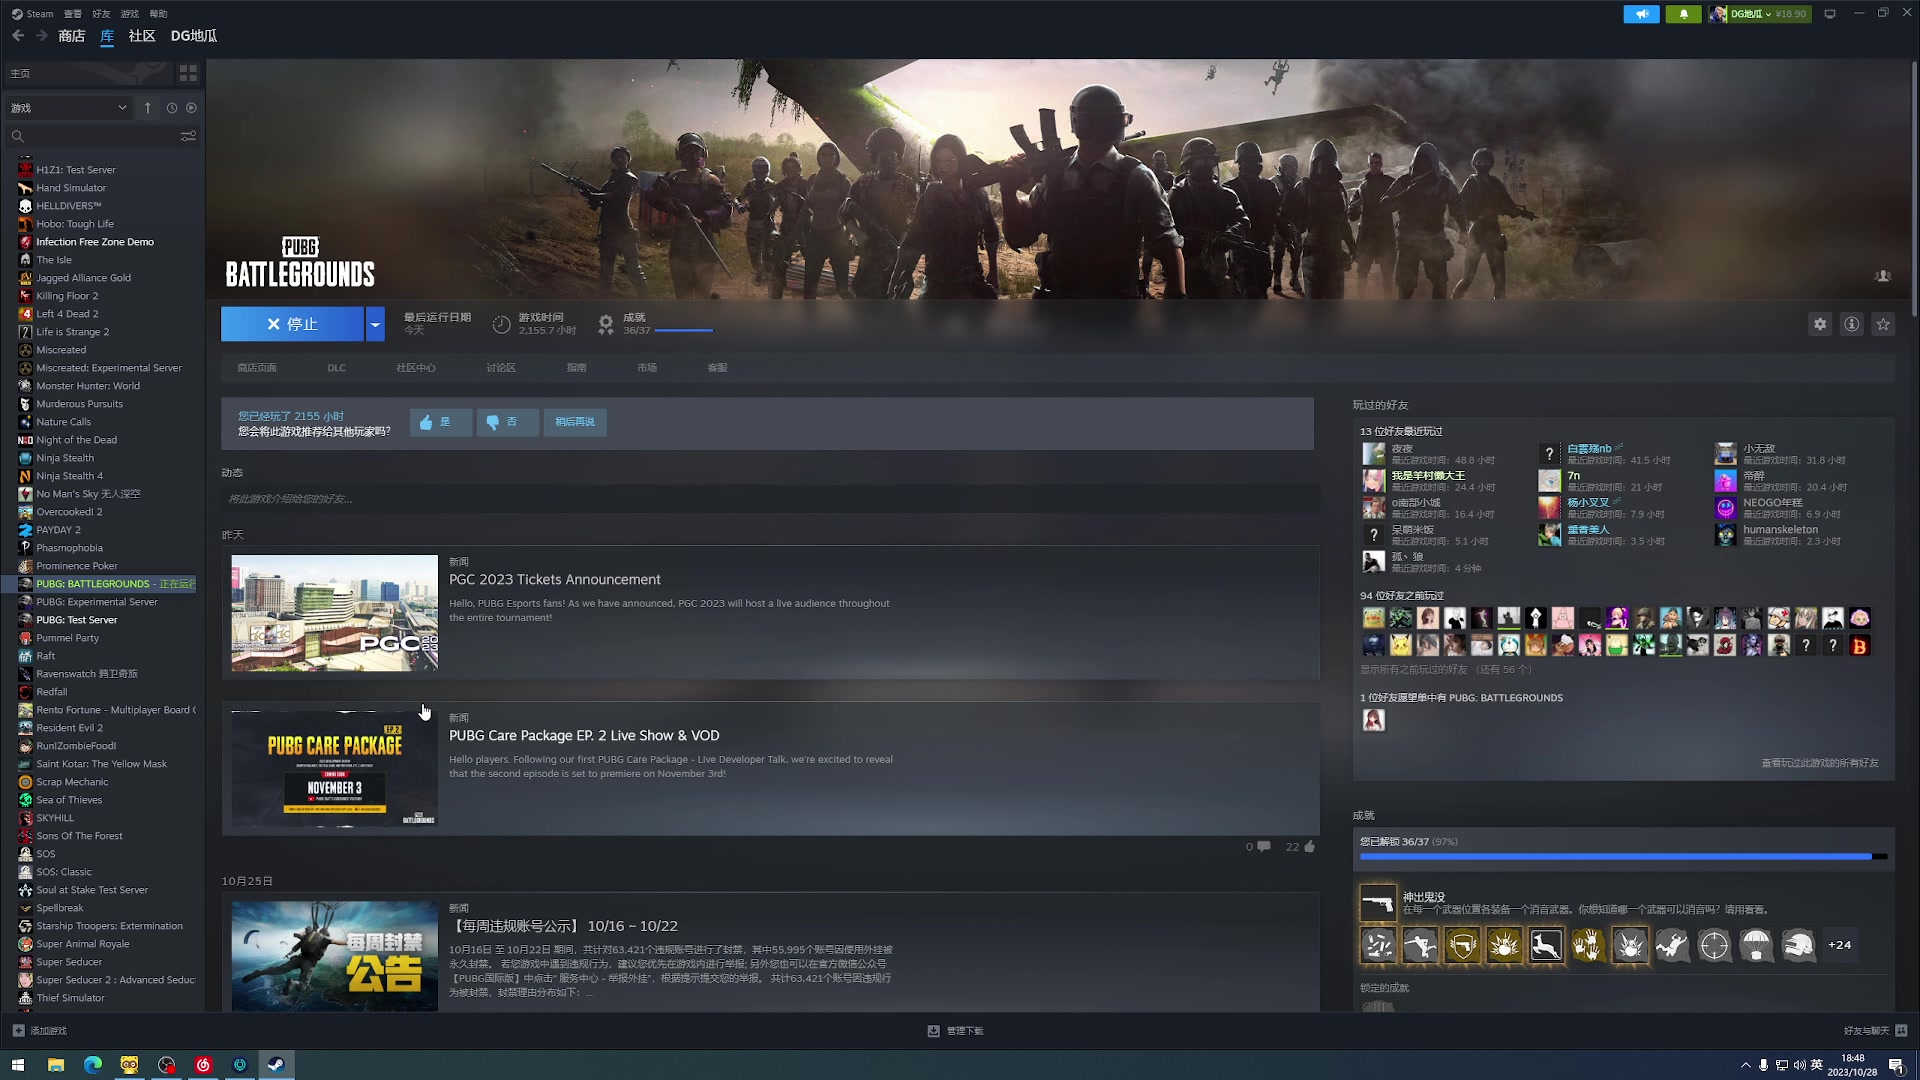Viewport: 1920px width, 1080px height.
Task: Open the Windows Start menu
Action: coord(18,1065)
